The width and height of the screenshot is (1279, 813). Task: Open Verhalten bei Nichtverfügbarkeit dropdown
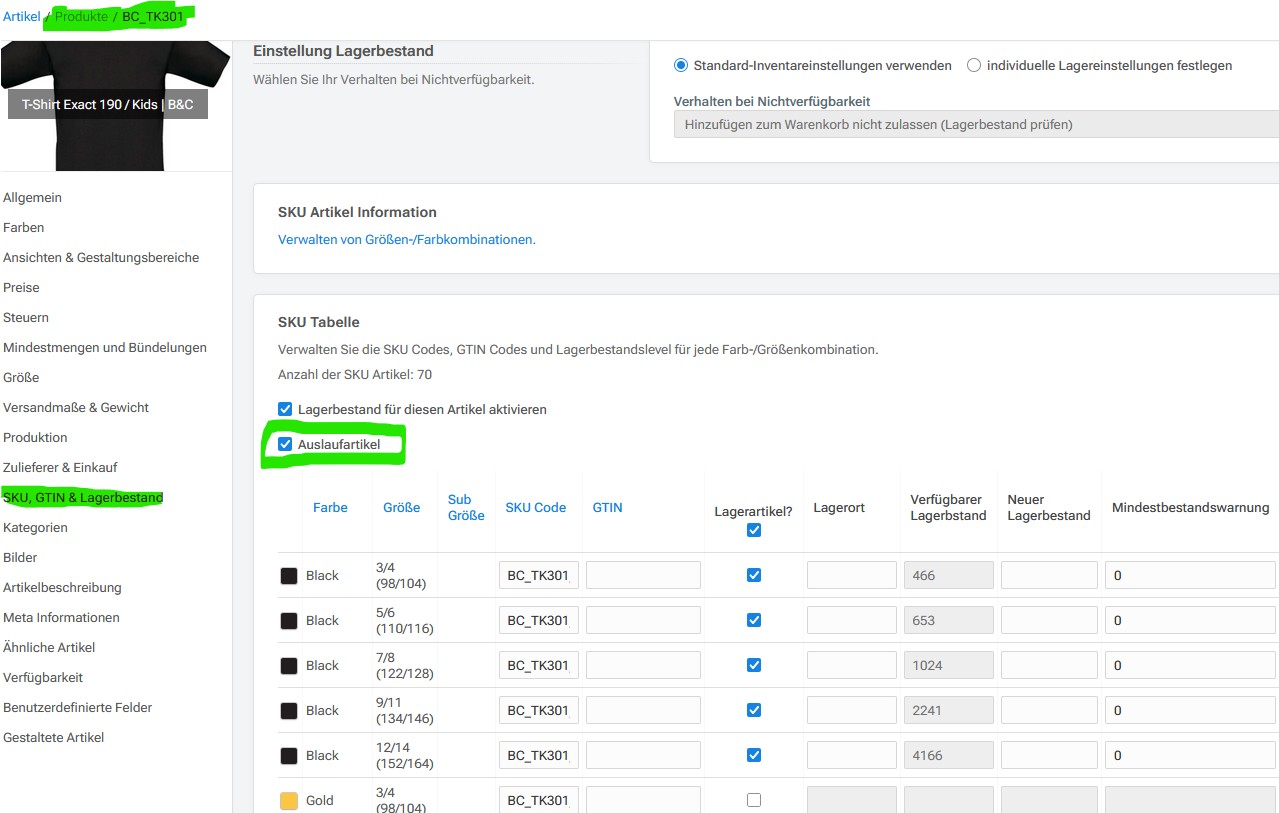(975, 125)
